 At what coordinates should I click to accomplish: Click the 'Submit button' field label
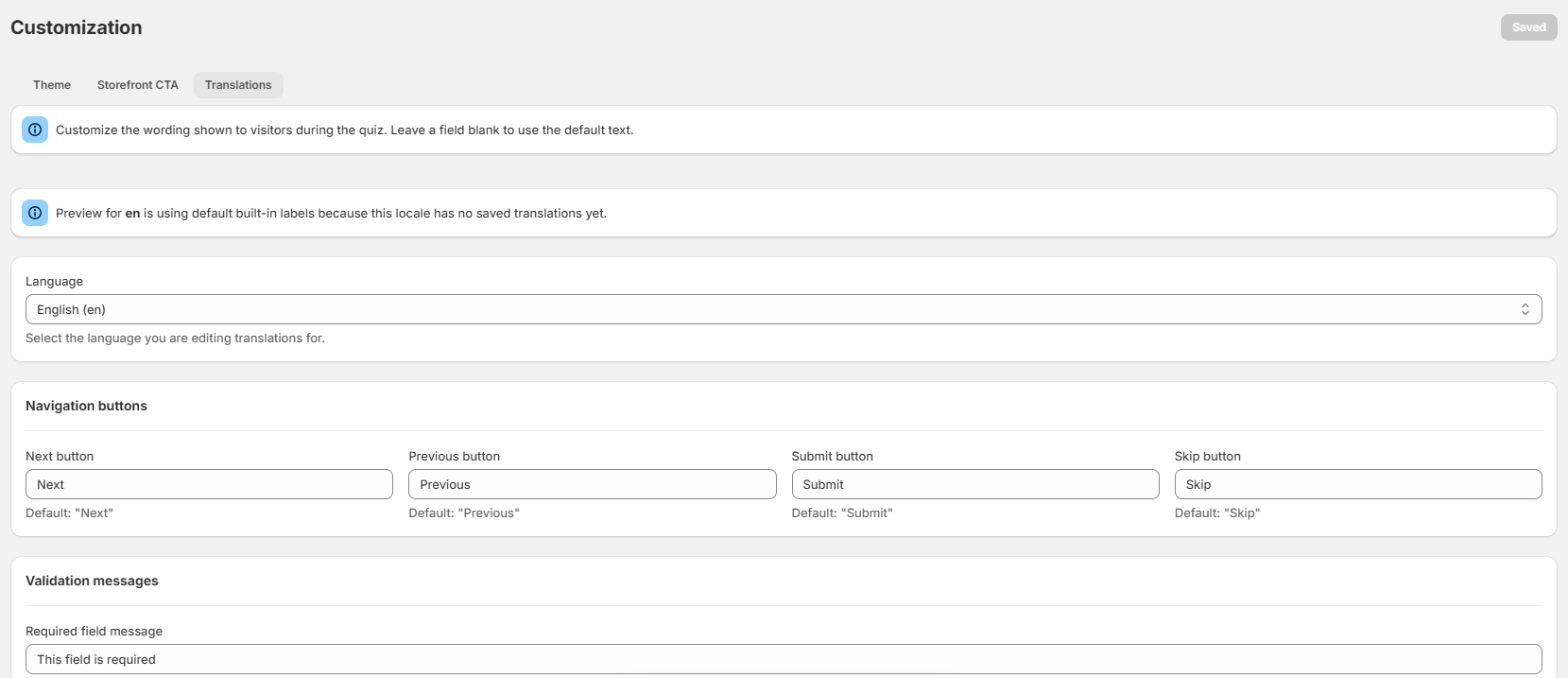[832, 456]
